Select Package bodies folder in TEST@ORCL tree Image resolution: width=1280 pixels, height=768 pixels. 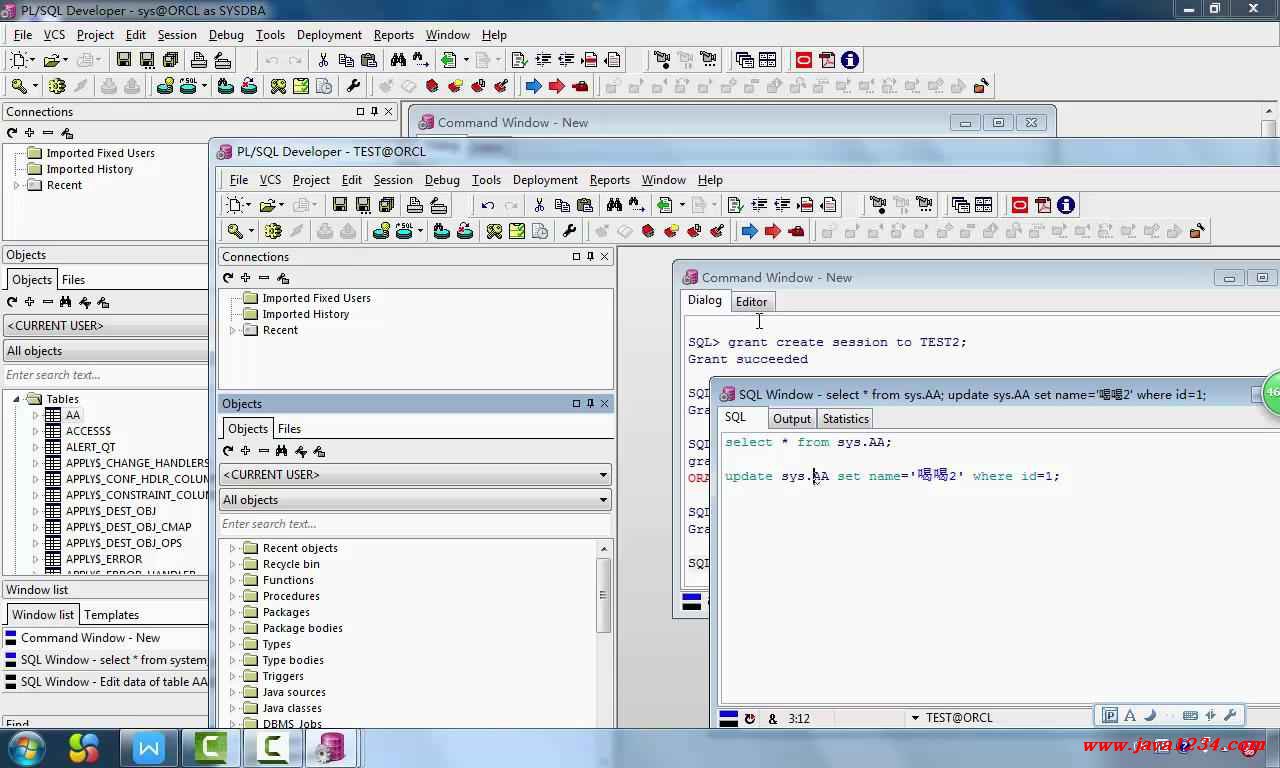point(302,628)
